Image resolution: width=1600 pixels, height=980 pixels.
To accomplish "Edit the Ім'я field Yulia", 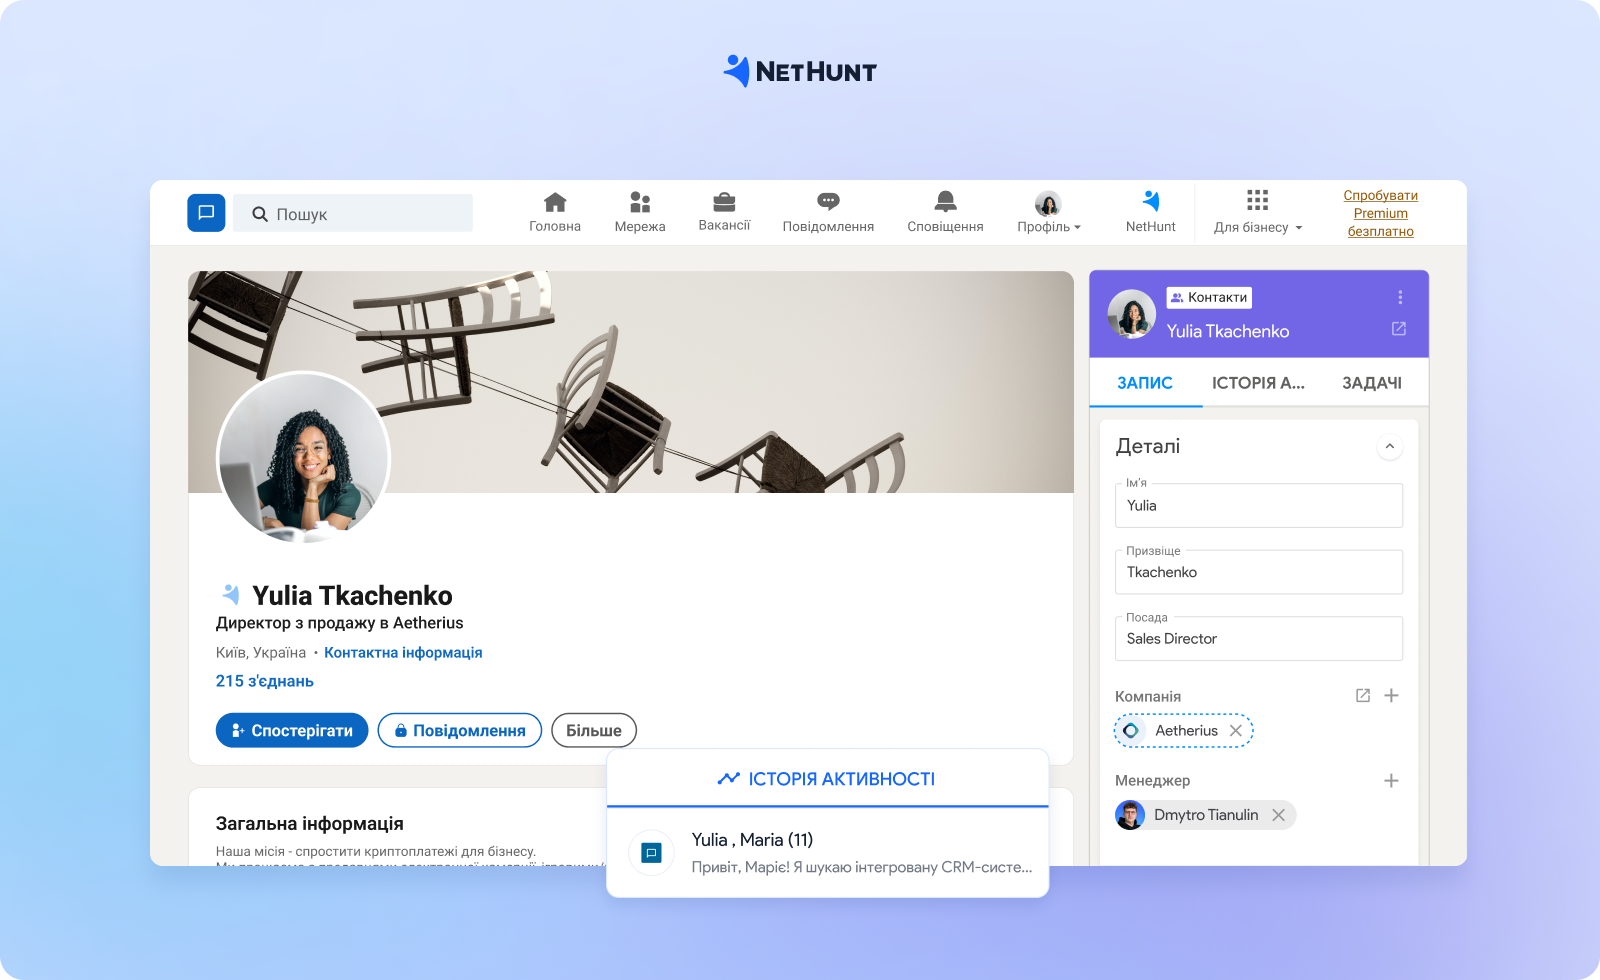I will [1259, 505].
